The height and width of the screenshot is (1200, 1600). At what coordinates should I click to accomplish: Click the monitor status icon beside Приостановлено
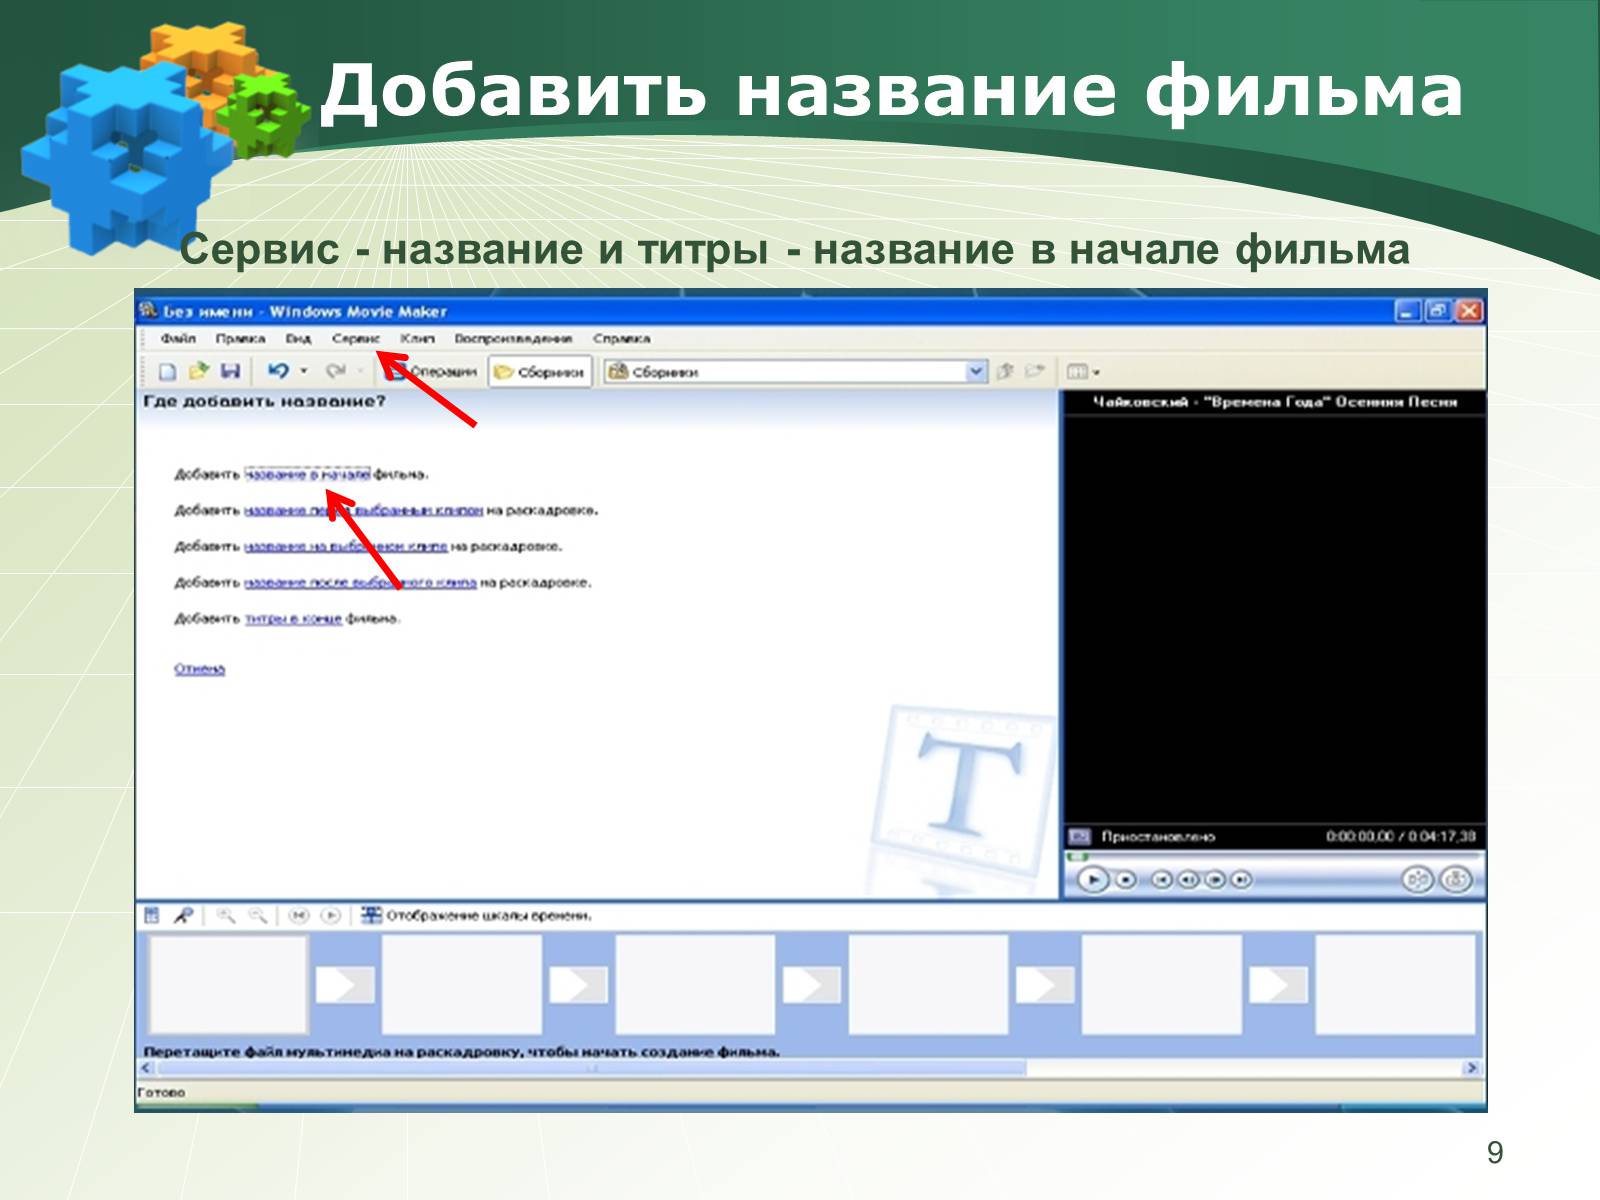click(1079, 836)
